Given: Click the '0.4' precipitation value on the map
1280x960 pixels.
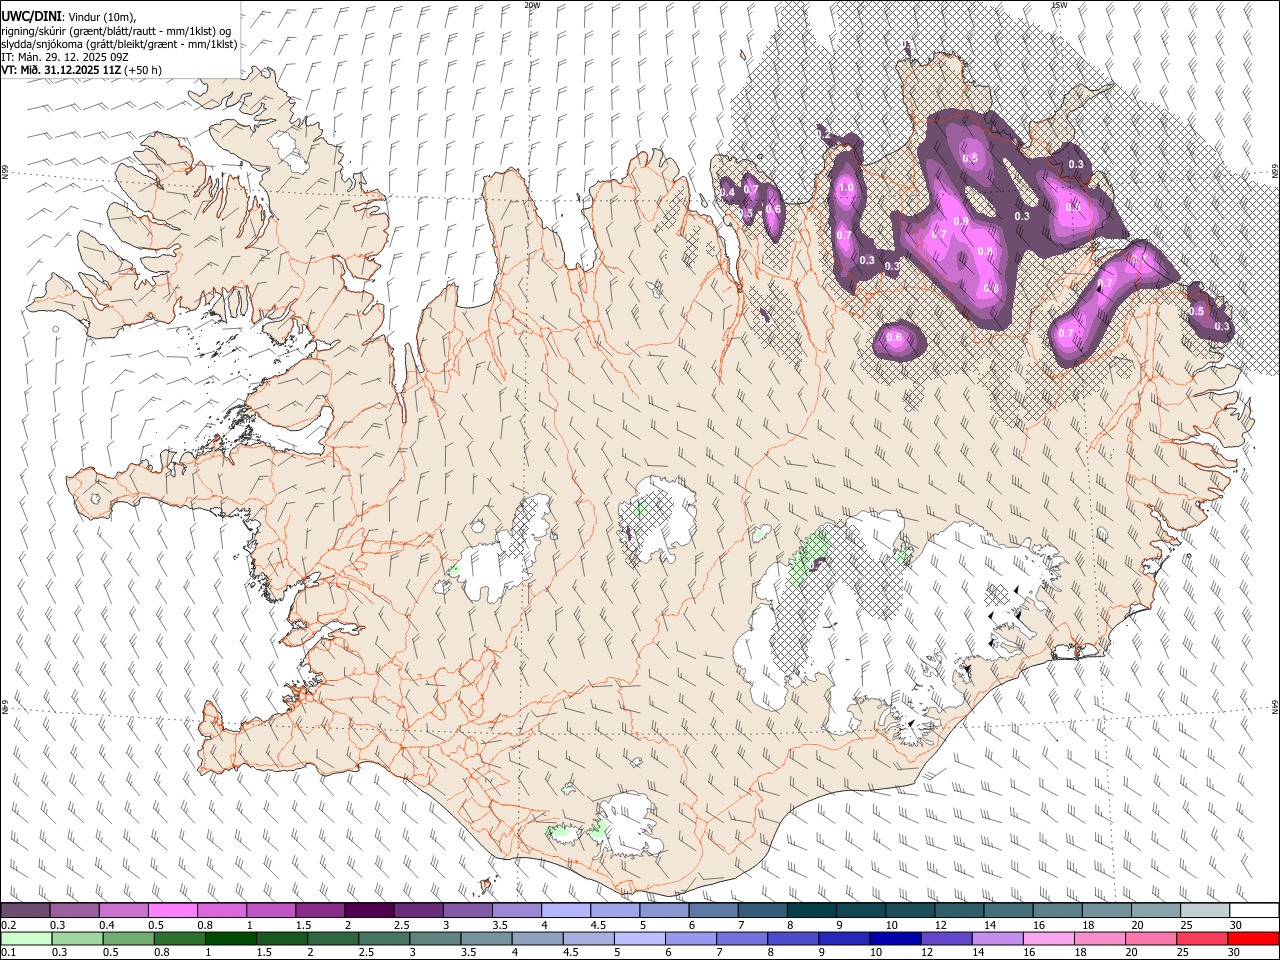Looking at the screenshot, I should [x=727, y=192].
